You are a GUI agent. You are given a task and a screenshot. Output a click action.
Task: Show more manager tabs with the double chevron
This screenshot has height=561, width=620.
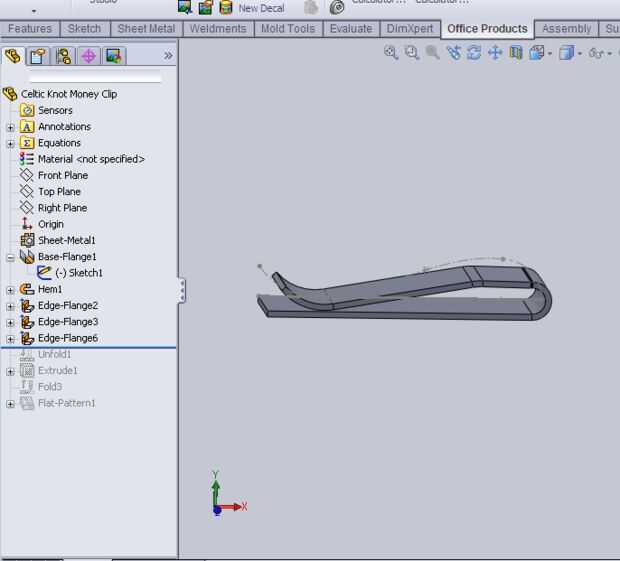[168, 55]
